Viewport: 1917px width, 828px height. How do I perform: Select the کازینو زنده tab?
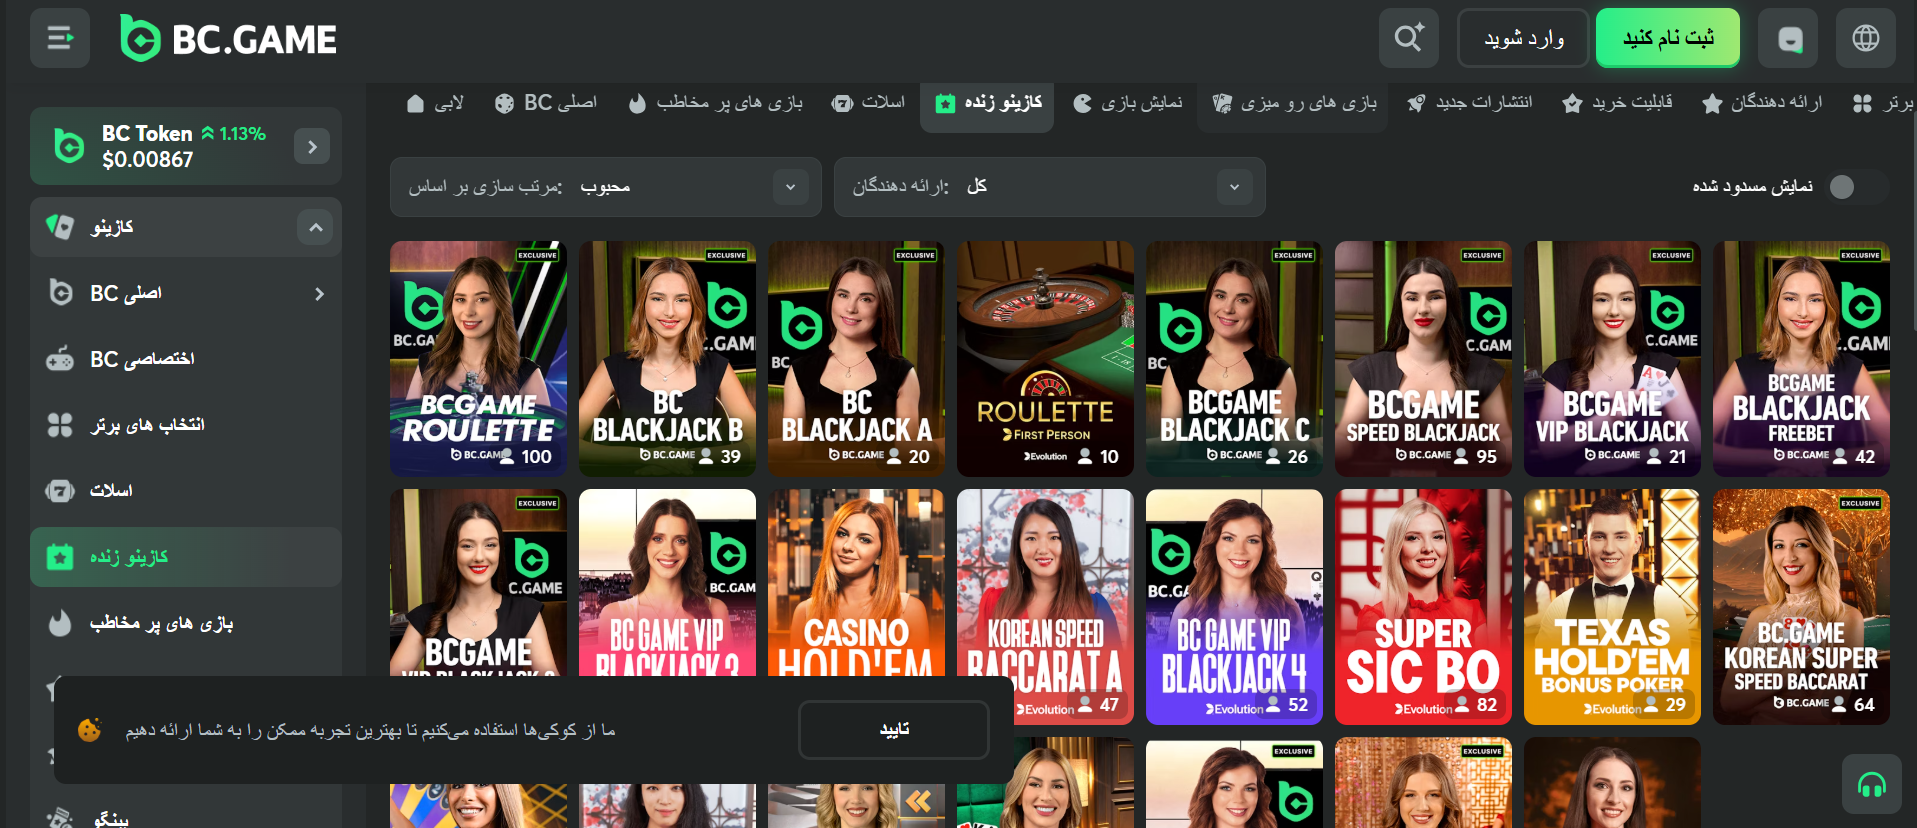click(987, 103)
